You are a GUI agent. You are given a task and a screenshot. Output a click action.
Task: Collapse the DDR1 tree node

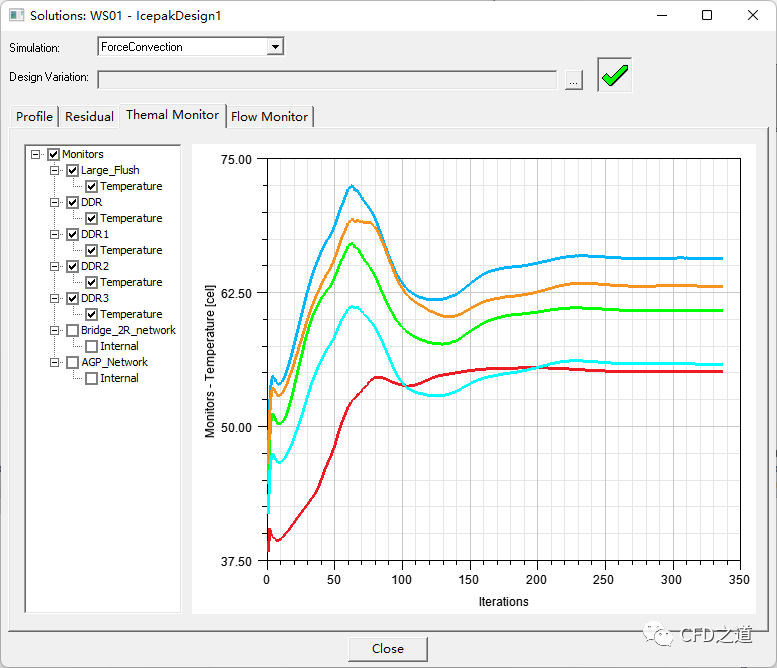click(x=55, y=234)
